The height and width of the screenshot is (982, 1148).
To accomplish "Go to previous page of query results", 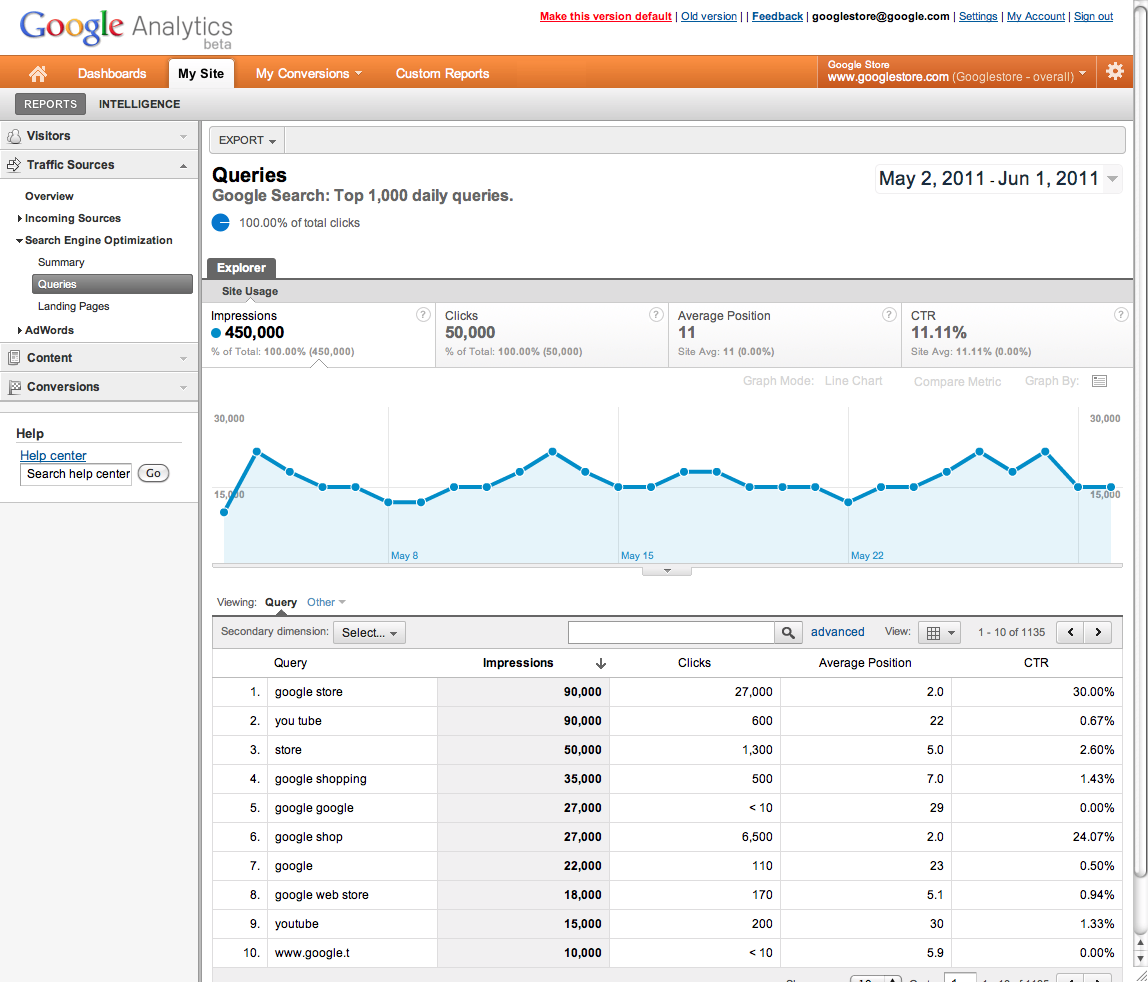I will point(1070,632).
